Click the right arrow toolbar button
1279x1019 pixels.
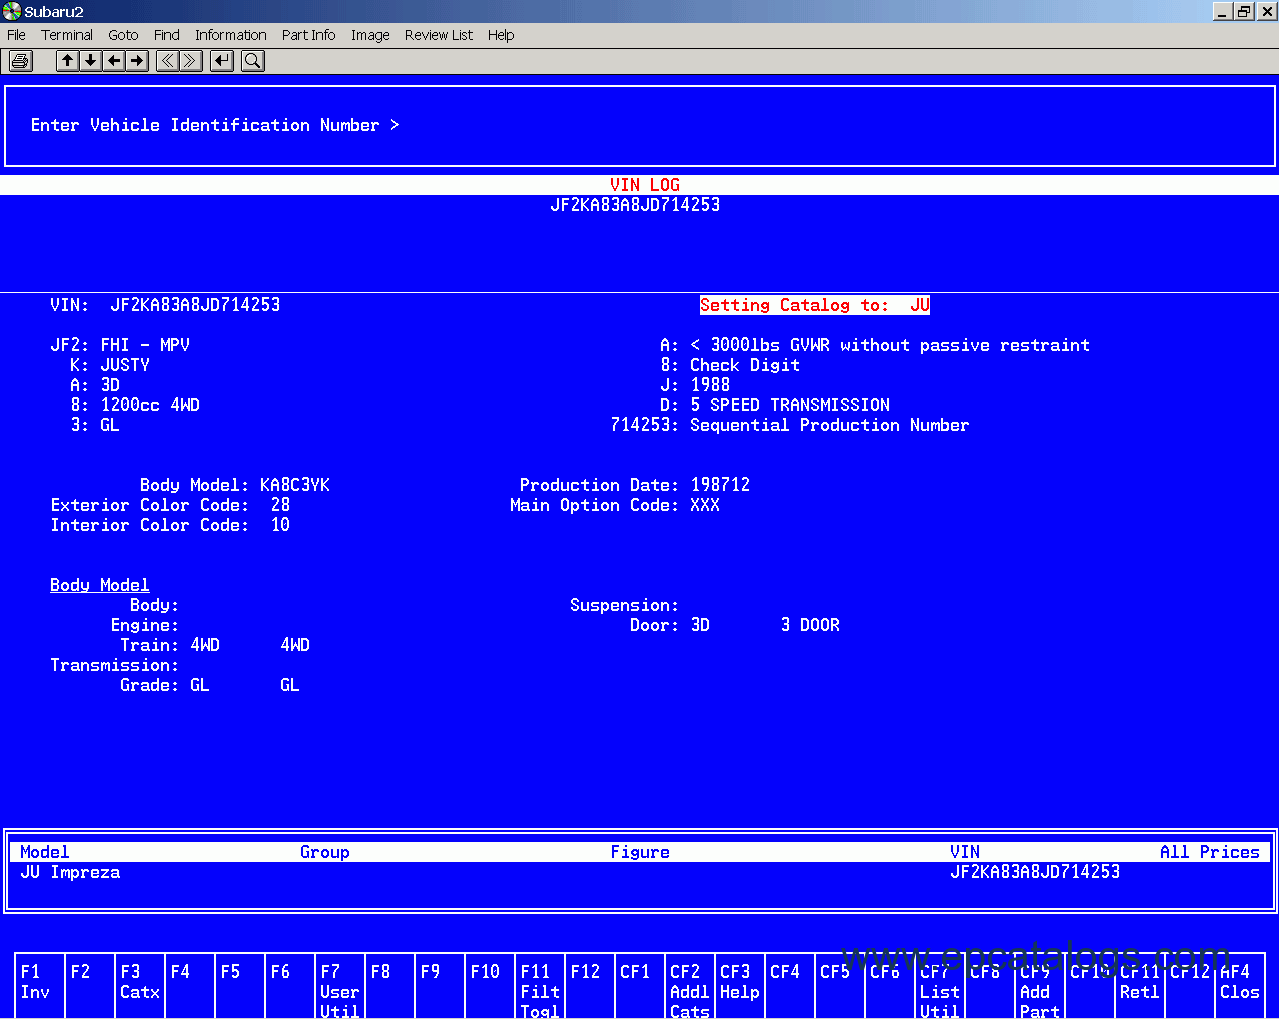(x=138, y=61)
